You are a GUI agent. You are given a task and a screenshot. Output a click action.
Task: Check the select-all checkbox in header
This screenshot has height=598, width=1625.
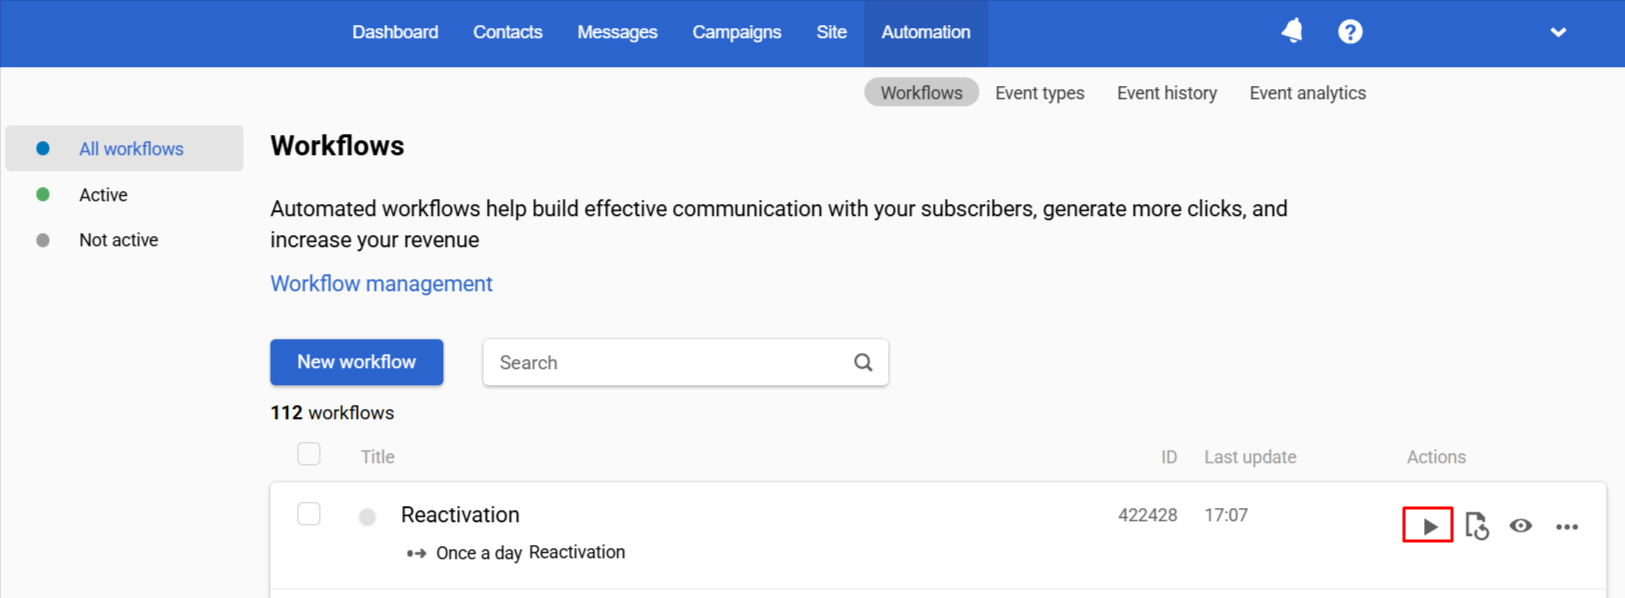point(309,454)
